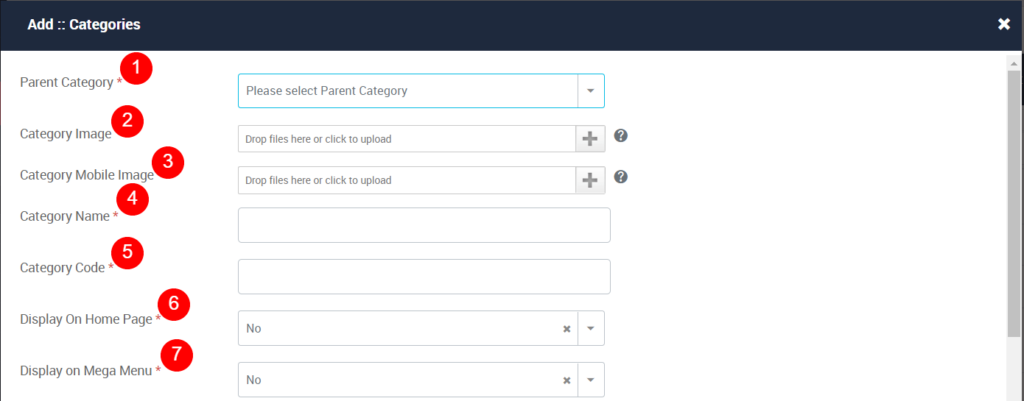Expand Display On Home Page dropdown arrow
The height and width of the screenshot is (401, 1024).
click(x=590, y=329)
